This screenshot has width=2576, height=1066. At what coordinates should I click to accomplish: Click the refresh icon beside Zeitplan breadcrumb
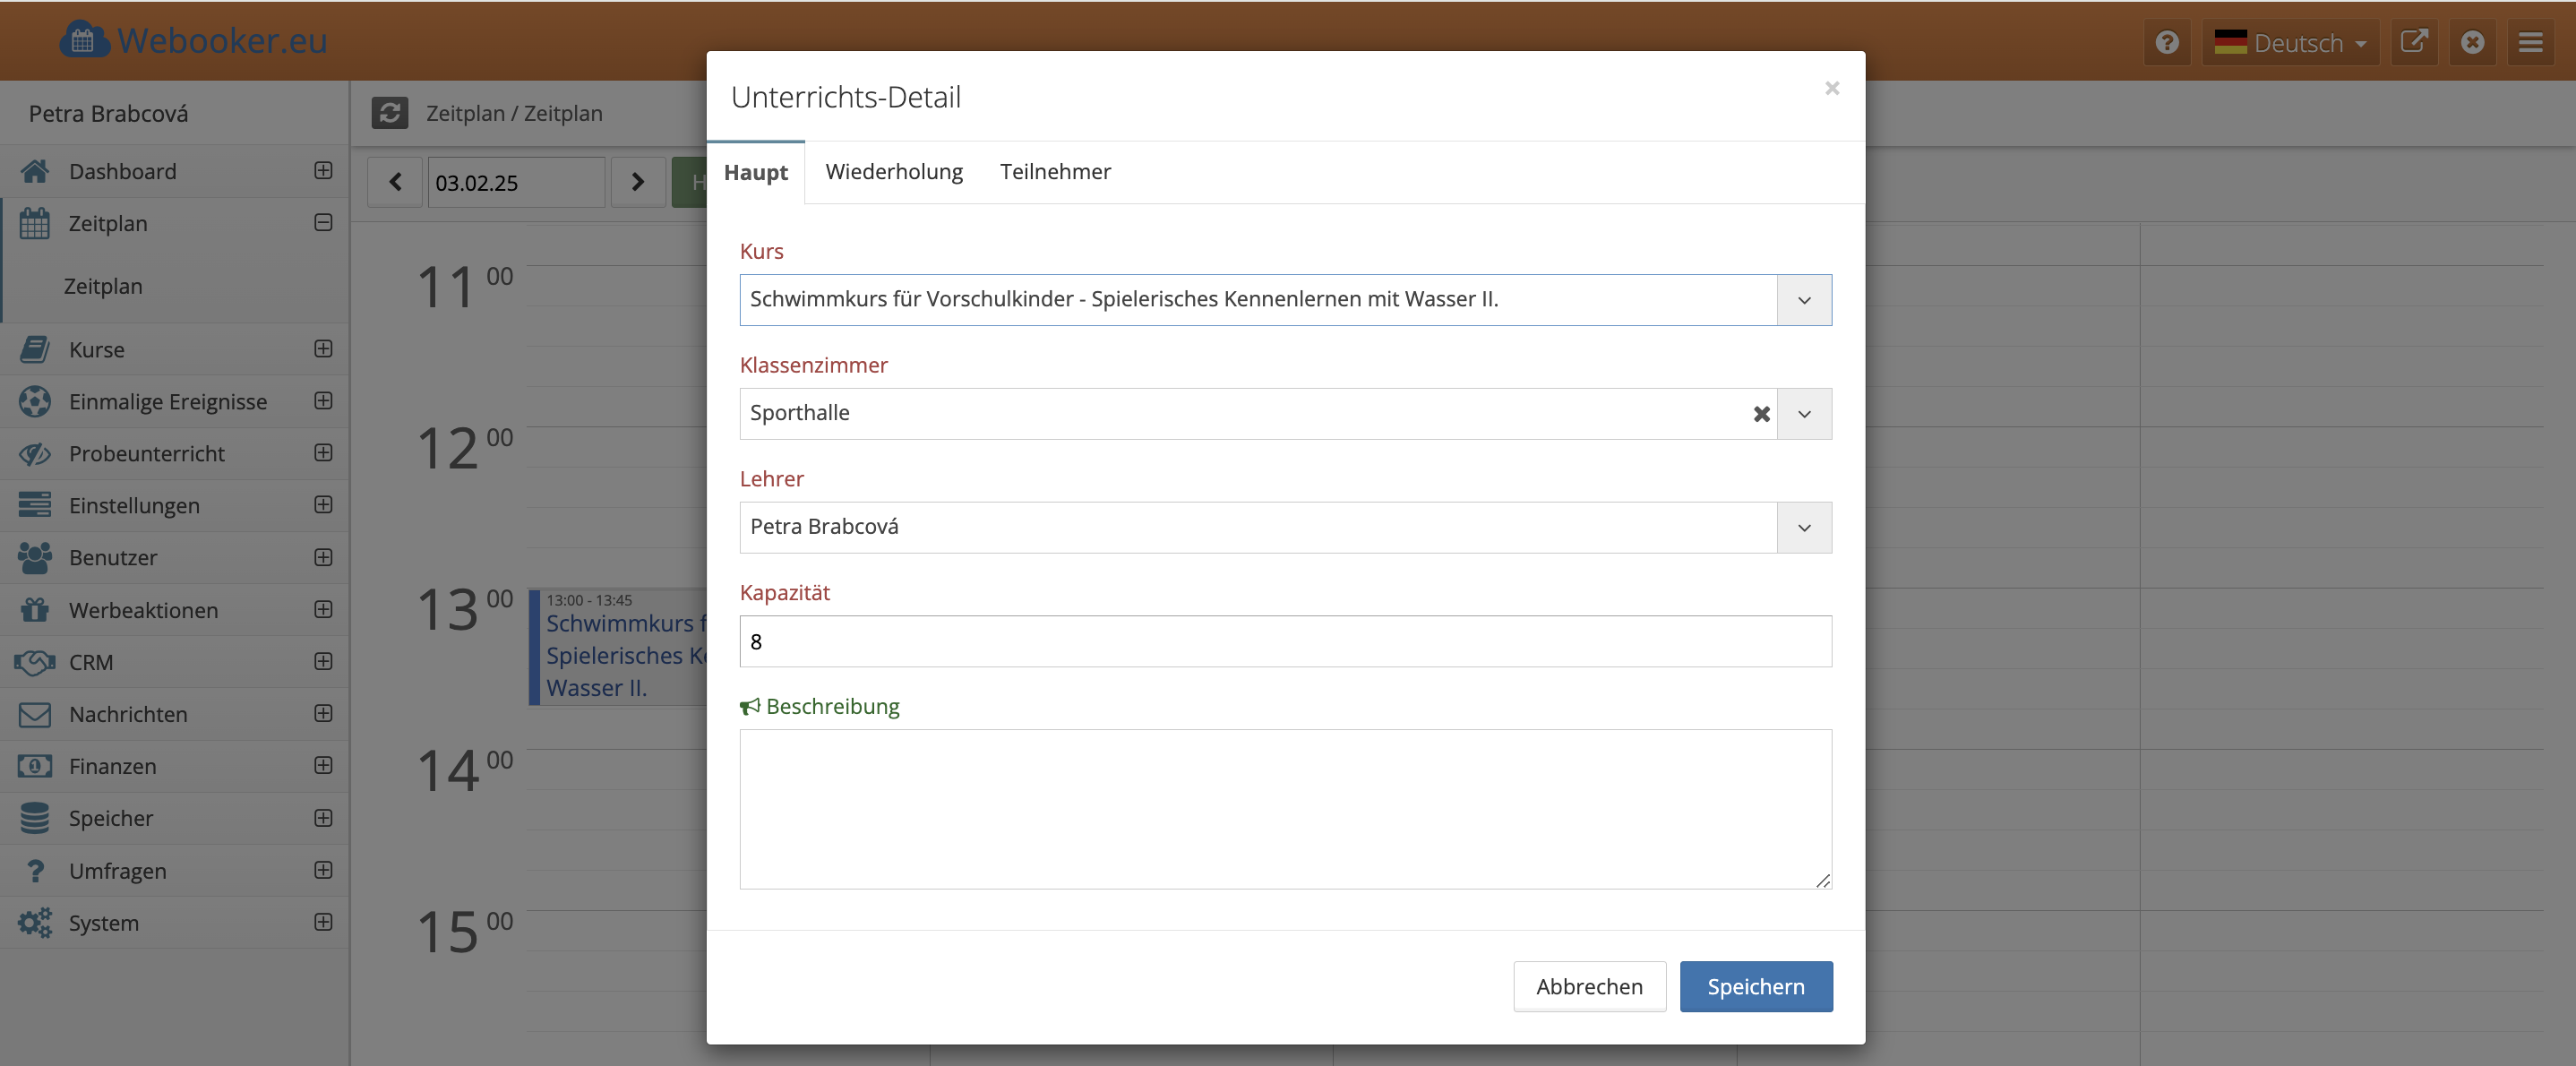pyautogui.click(x=390, y=113)
